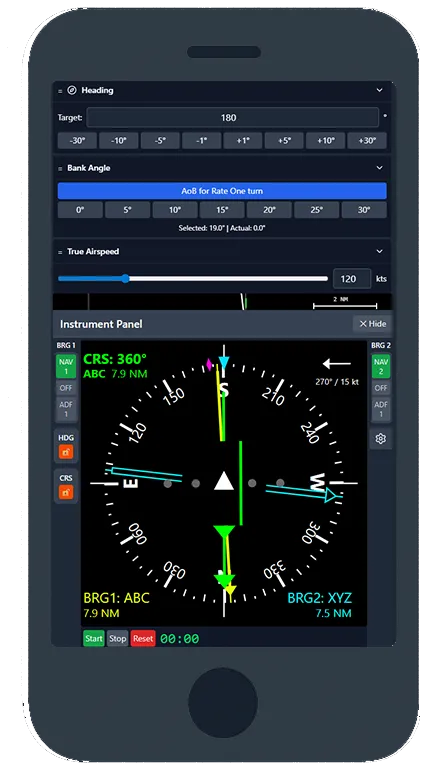Start the timer
Viewport: 436px width, 772px height.
(93, 639)
